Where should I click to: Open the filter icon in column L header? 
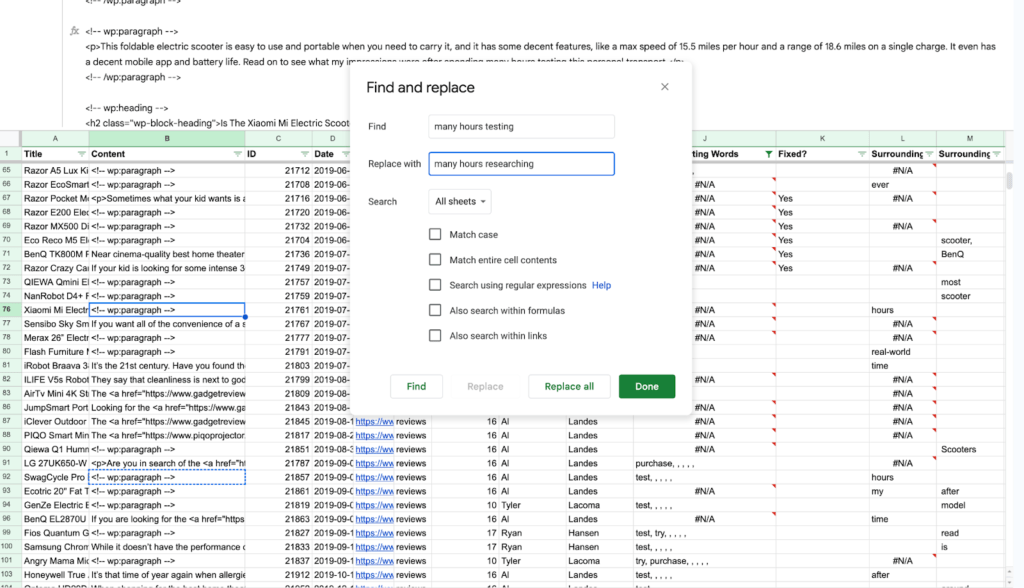point(929,154)
